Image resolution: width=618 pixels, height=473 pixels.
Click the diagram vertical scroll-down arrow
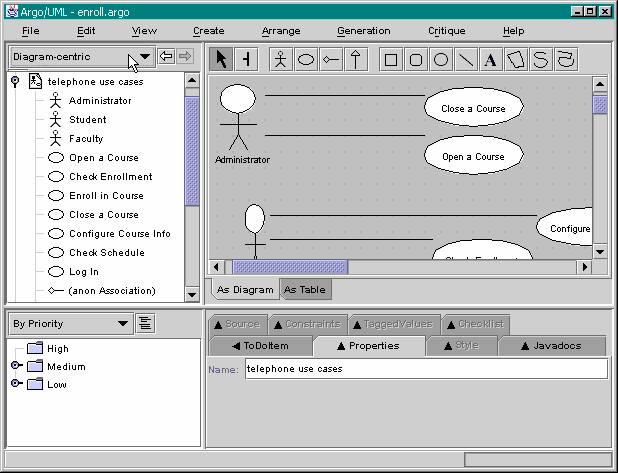pos(600,252)
